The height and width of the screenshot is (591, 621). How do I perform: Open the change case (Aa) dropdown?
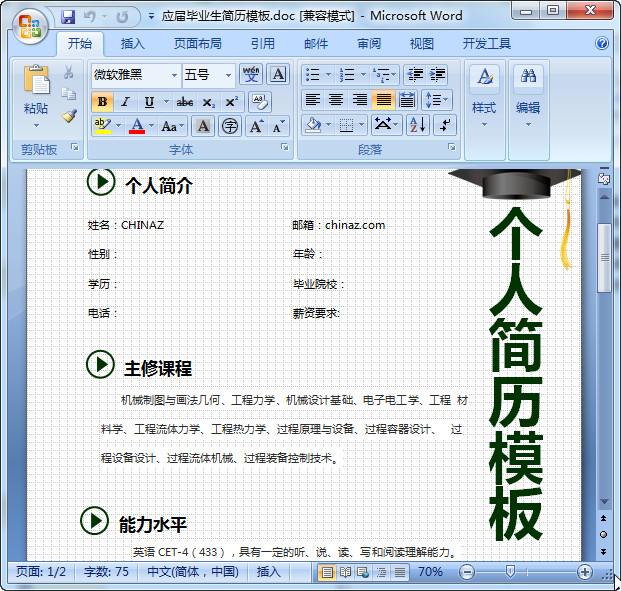(x=173, y=126)
